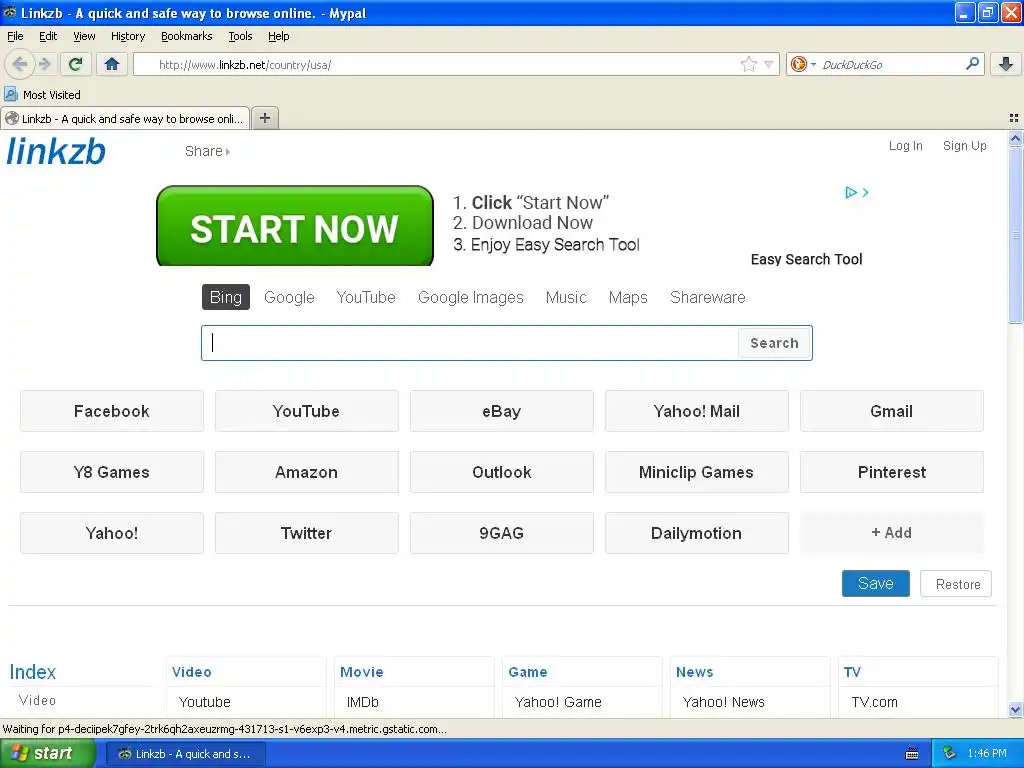The image size is (1024, 768).
Task: Open the Pinterest shortcut tile
Action: click(x=891, y=472)
